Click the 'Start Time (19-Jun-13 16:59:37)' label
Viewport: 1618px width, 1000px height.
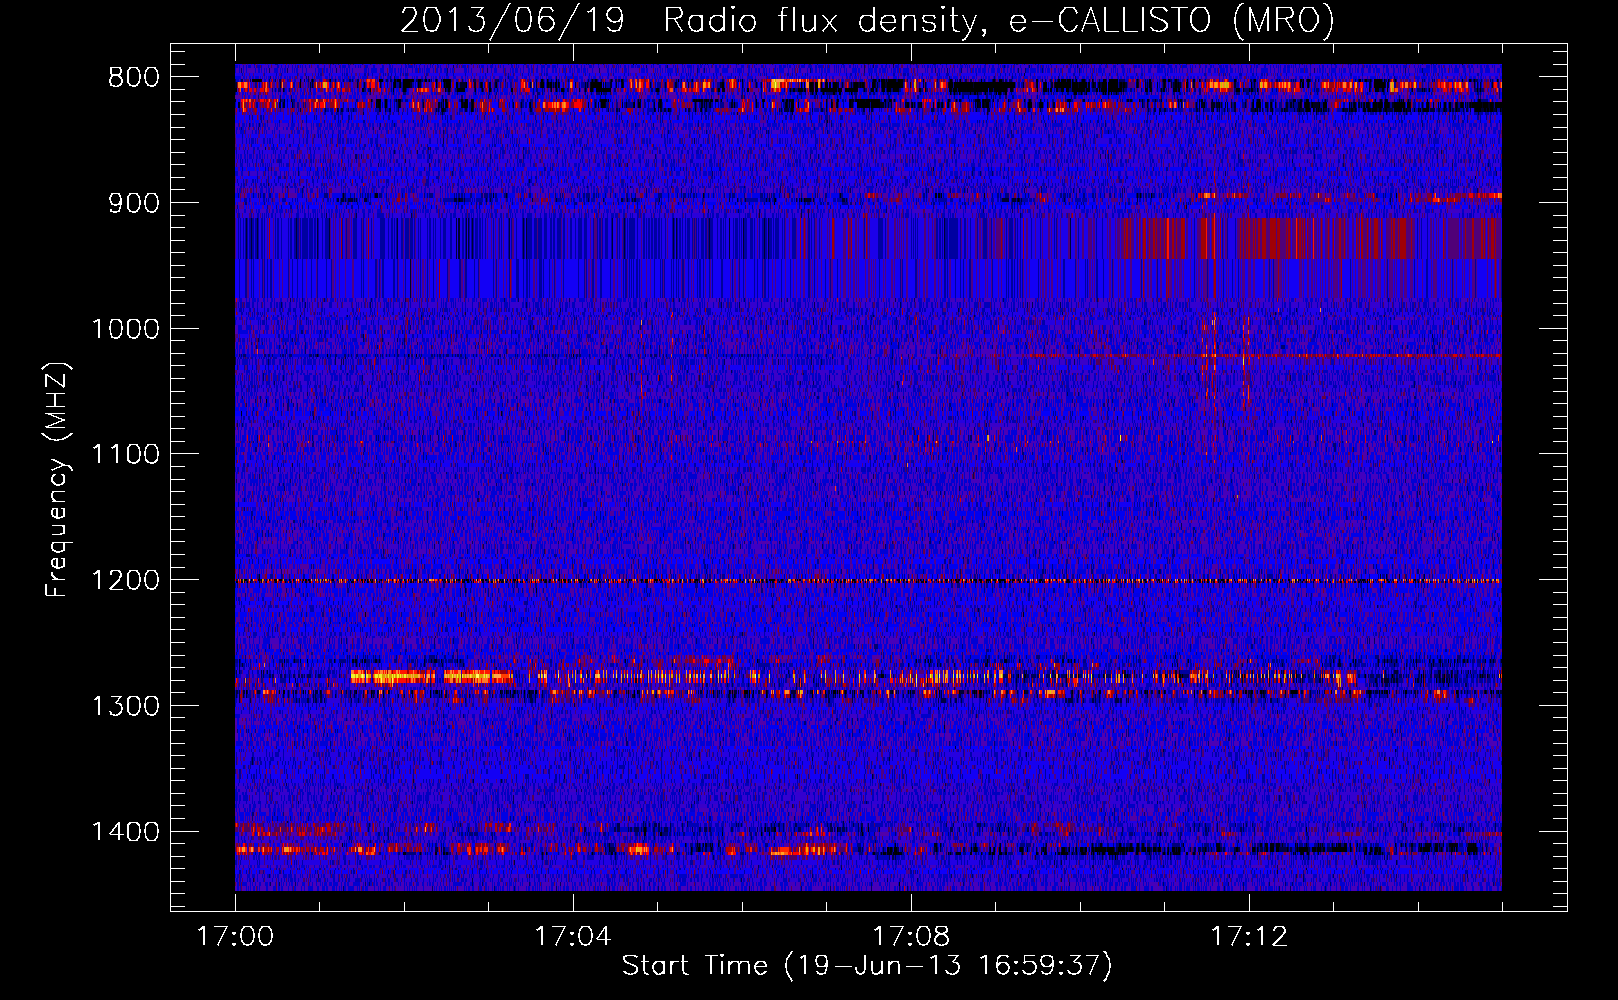coord(867,966)
